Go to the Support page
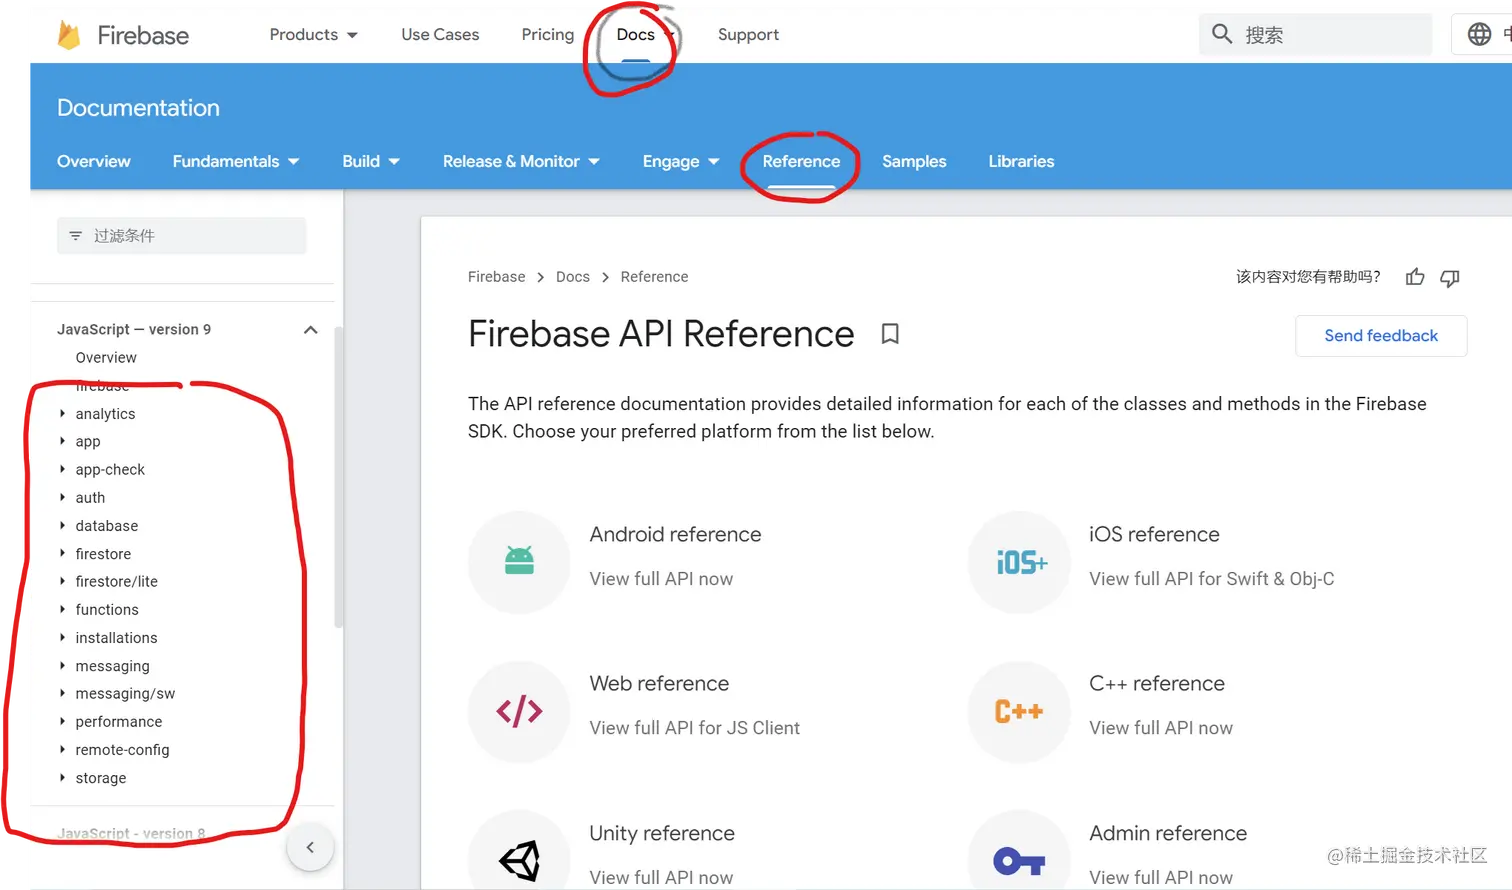 click(748, 34)
